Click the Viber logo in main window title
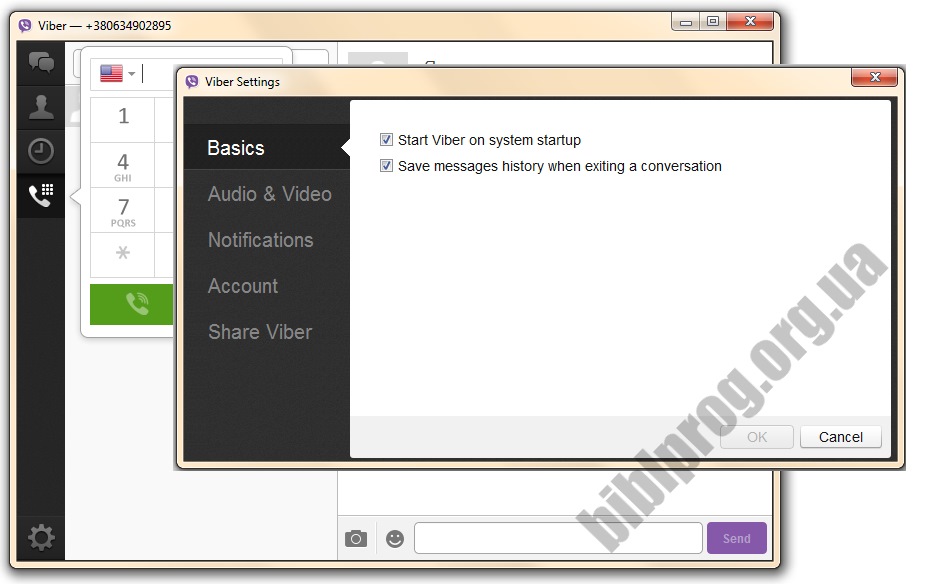Screen dimensions: 934x584 coord(24,26)
